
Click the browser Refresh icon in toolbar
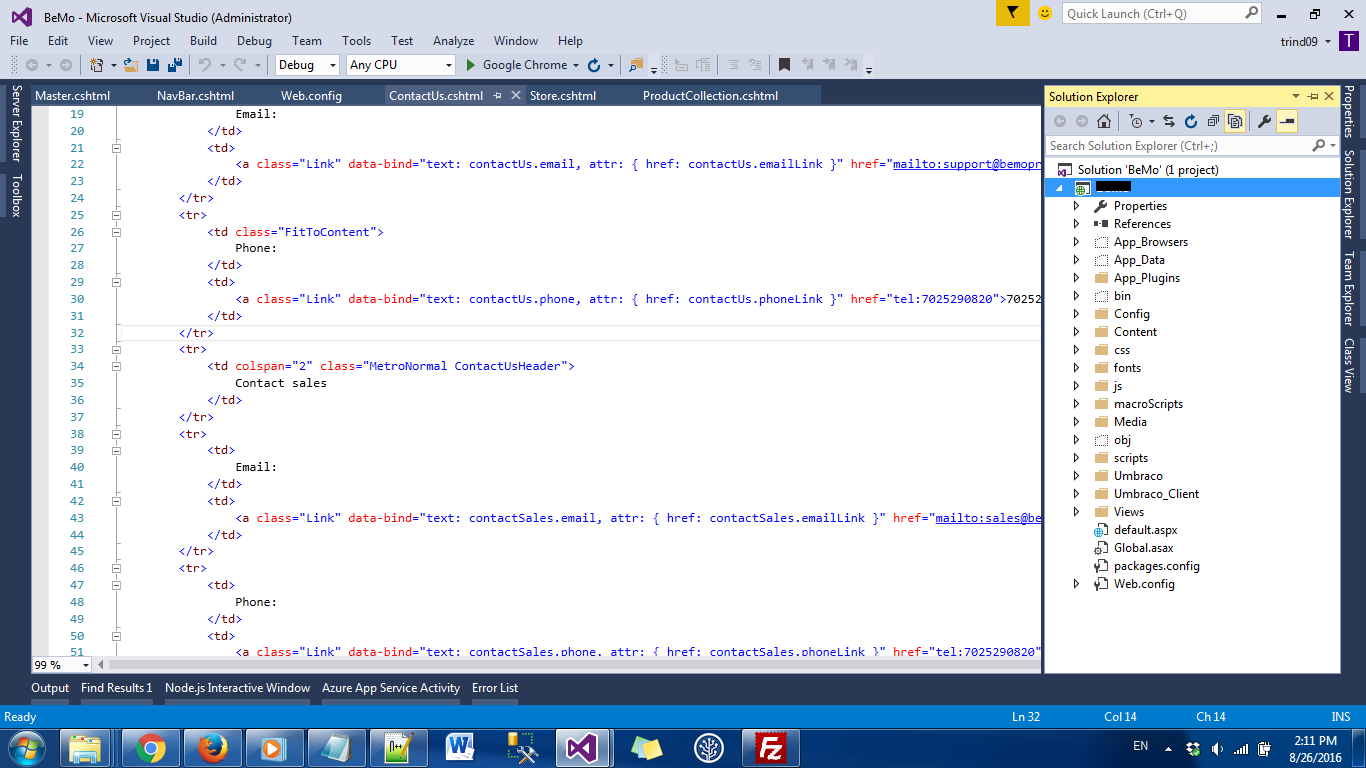pyautogui.click(x=593, y=65)
